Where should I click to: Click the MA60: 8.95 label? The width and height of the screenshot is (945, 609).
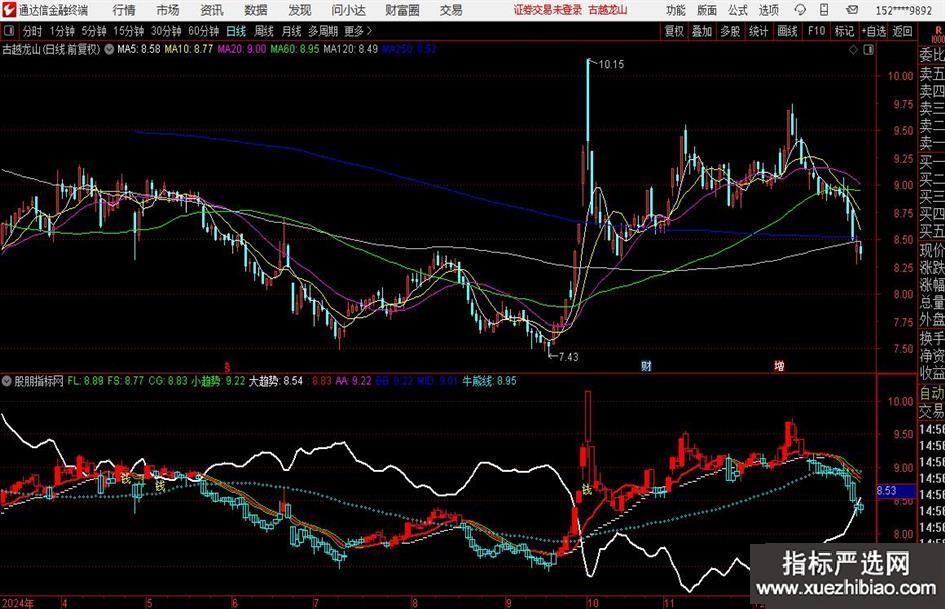[x=295, y=49]
